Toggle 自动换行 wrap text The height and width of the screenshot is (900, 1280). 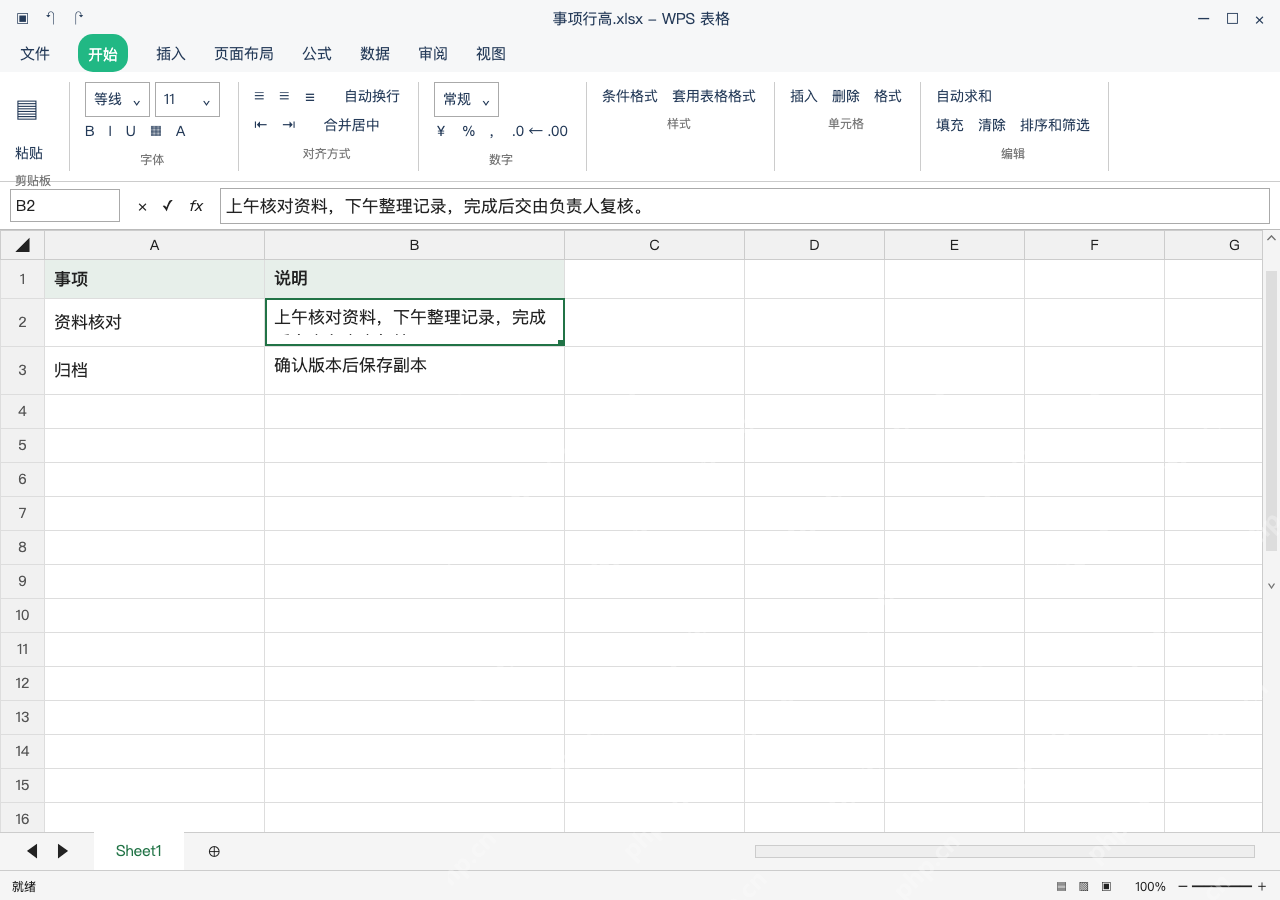372,96
